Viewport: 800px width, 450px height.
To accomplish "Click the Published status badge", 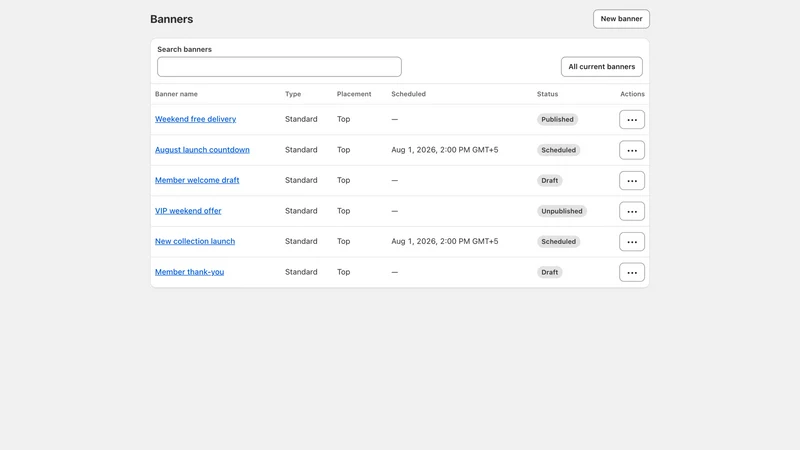I will (x=557, y=119).
